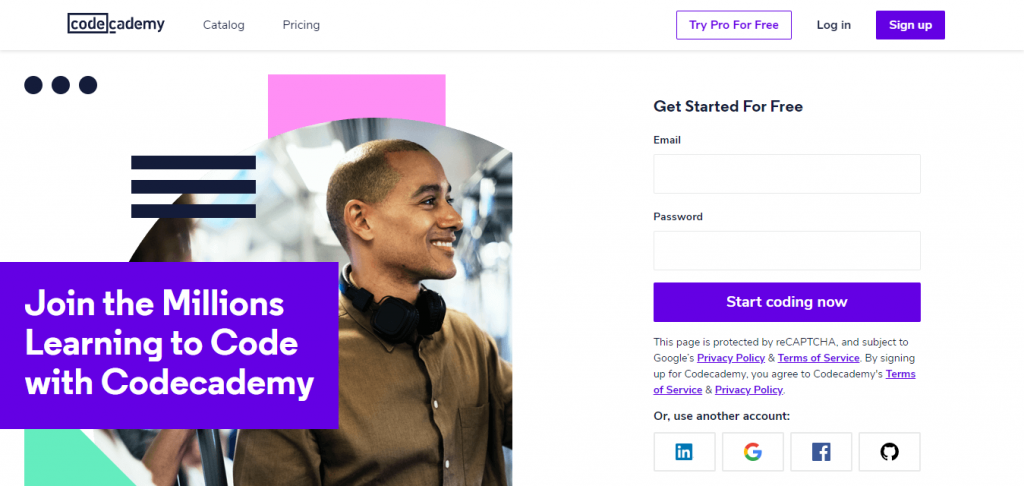The image size is (1024, 486).
Task: Click the Log in link
Action: (833, 25)
